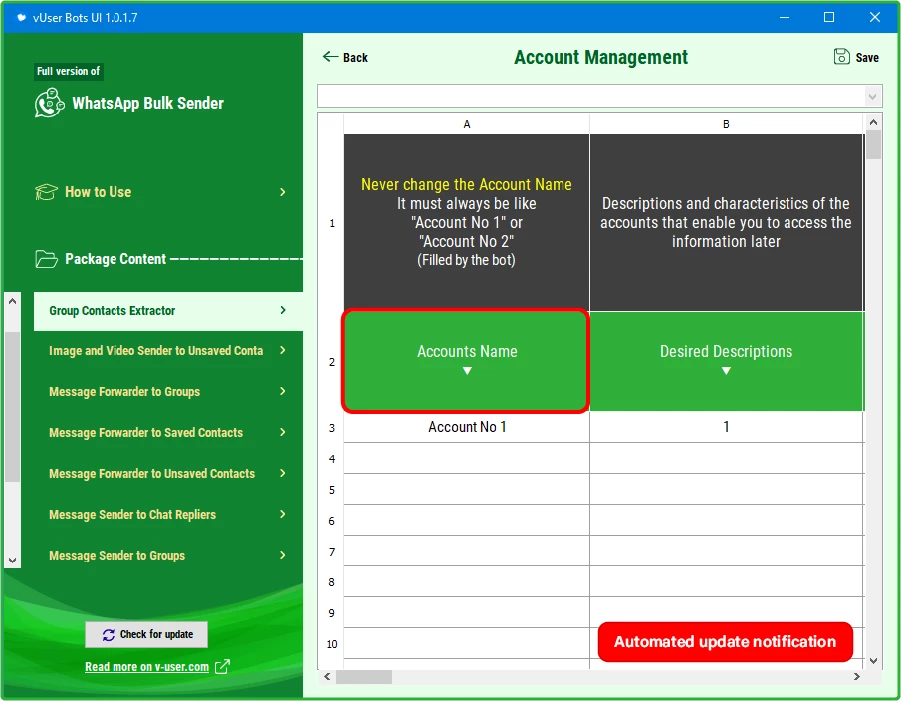Screen dimensions: 901x701
Task: Click the Back arrow icon
Action: click(x=330, y=56)
